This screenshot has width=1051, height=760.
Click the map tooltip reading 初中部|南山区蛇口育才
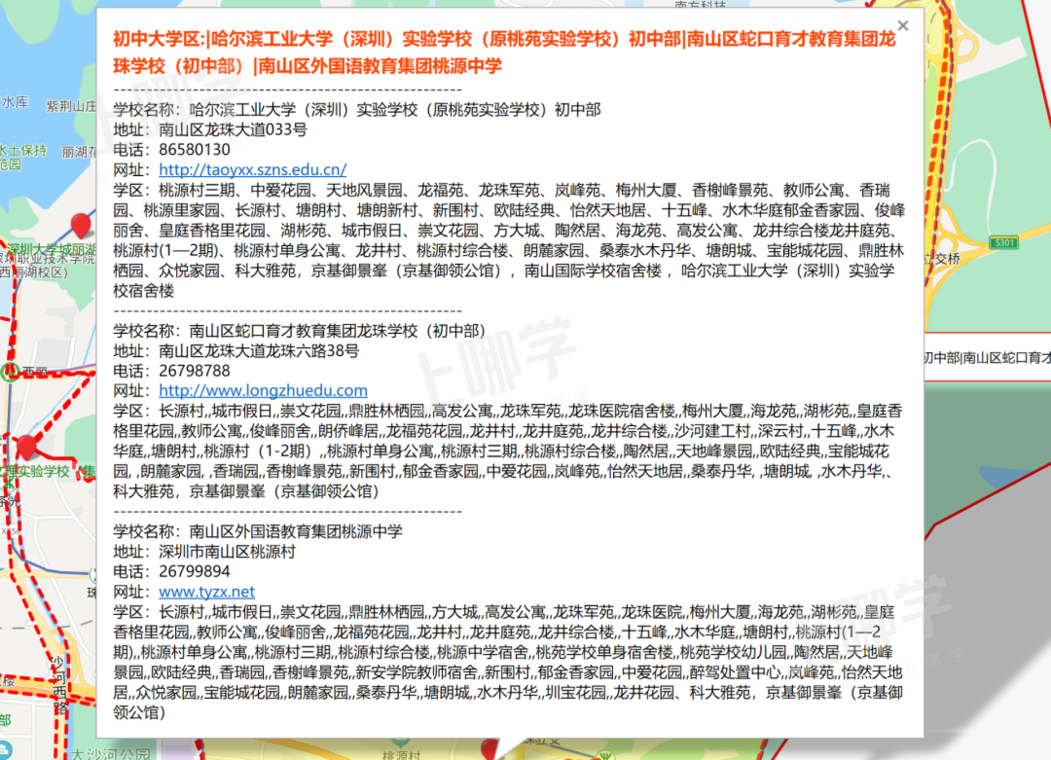tap(987, 357)
